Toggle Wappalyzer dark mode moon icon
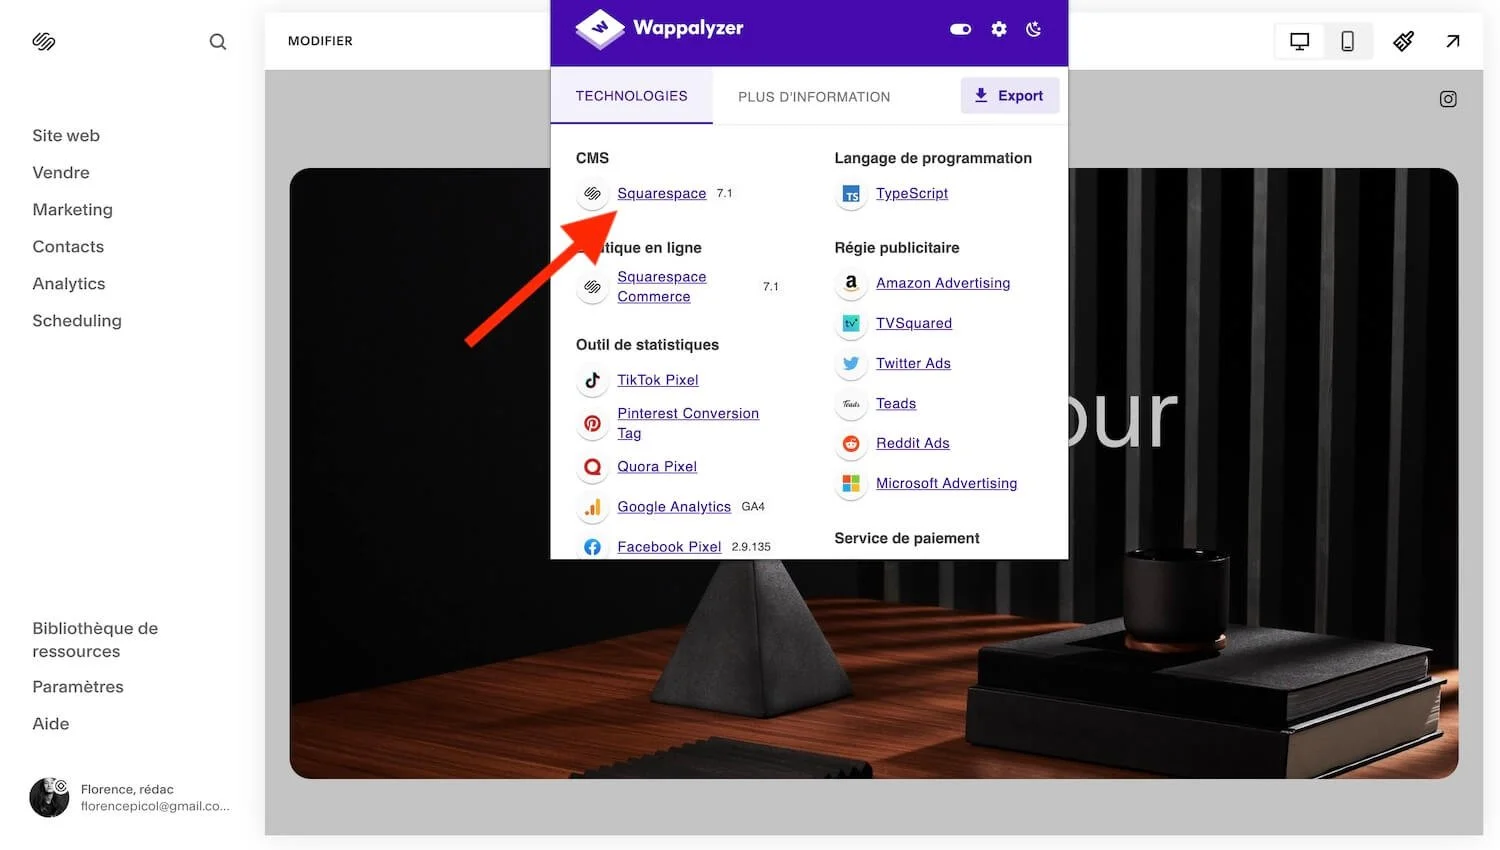This screenshot has height=850, width=1500. click(1034, 29)
